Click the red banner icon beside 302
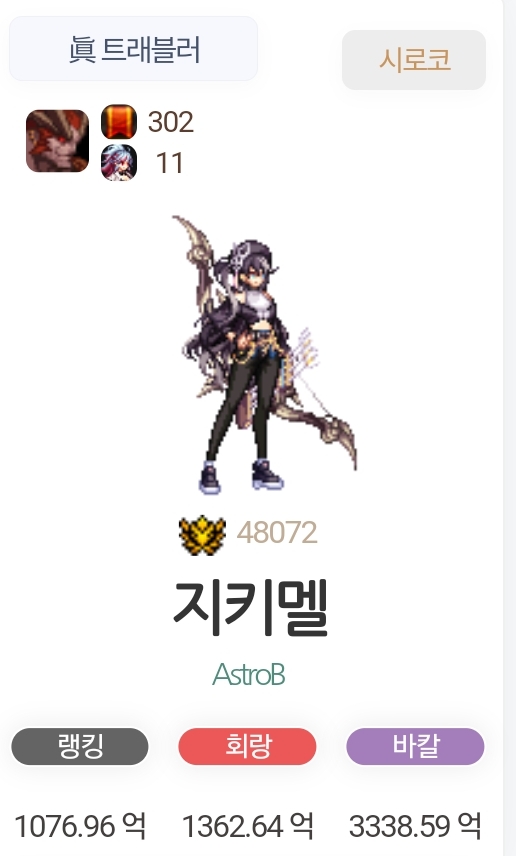516x856 pixels. [119, 121]
